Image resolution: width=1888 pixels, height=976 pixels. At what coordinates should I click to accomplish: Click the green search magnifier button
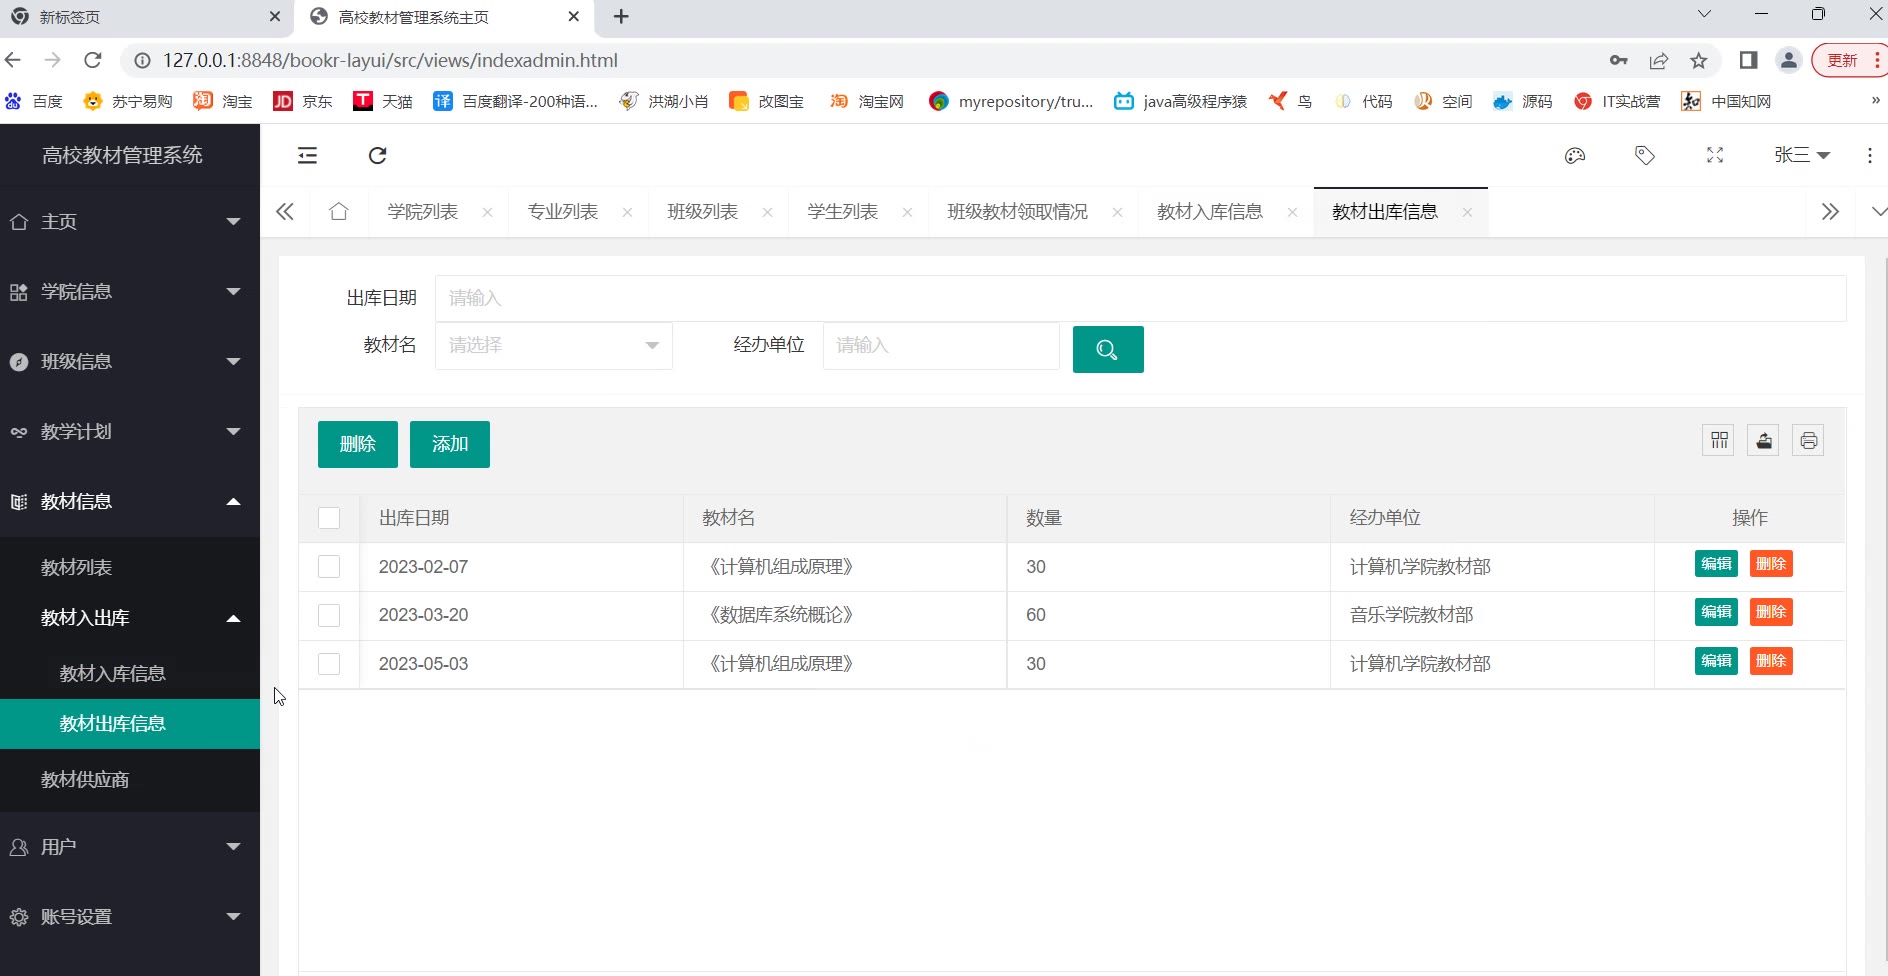[x=1108, y=349]
